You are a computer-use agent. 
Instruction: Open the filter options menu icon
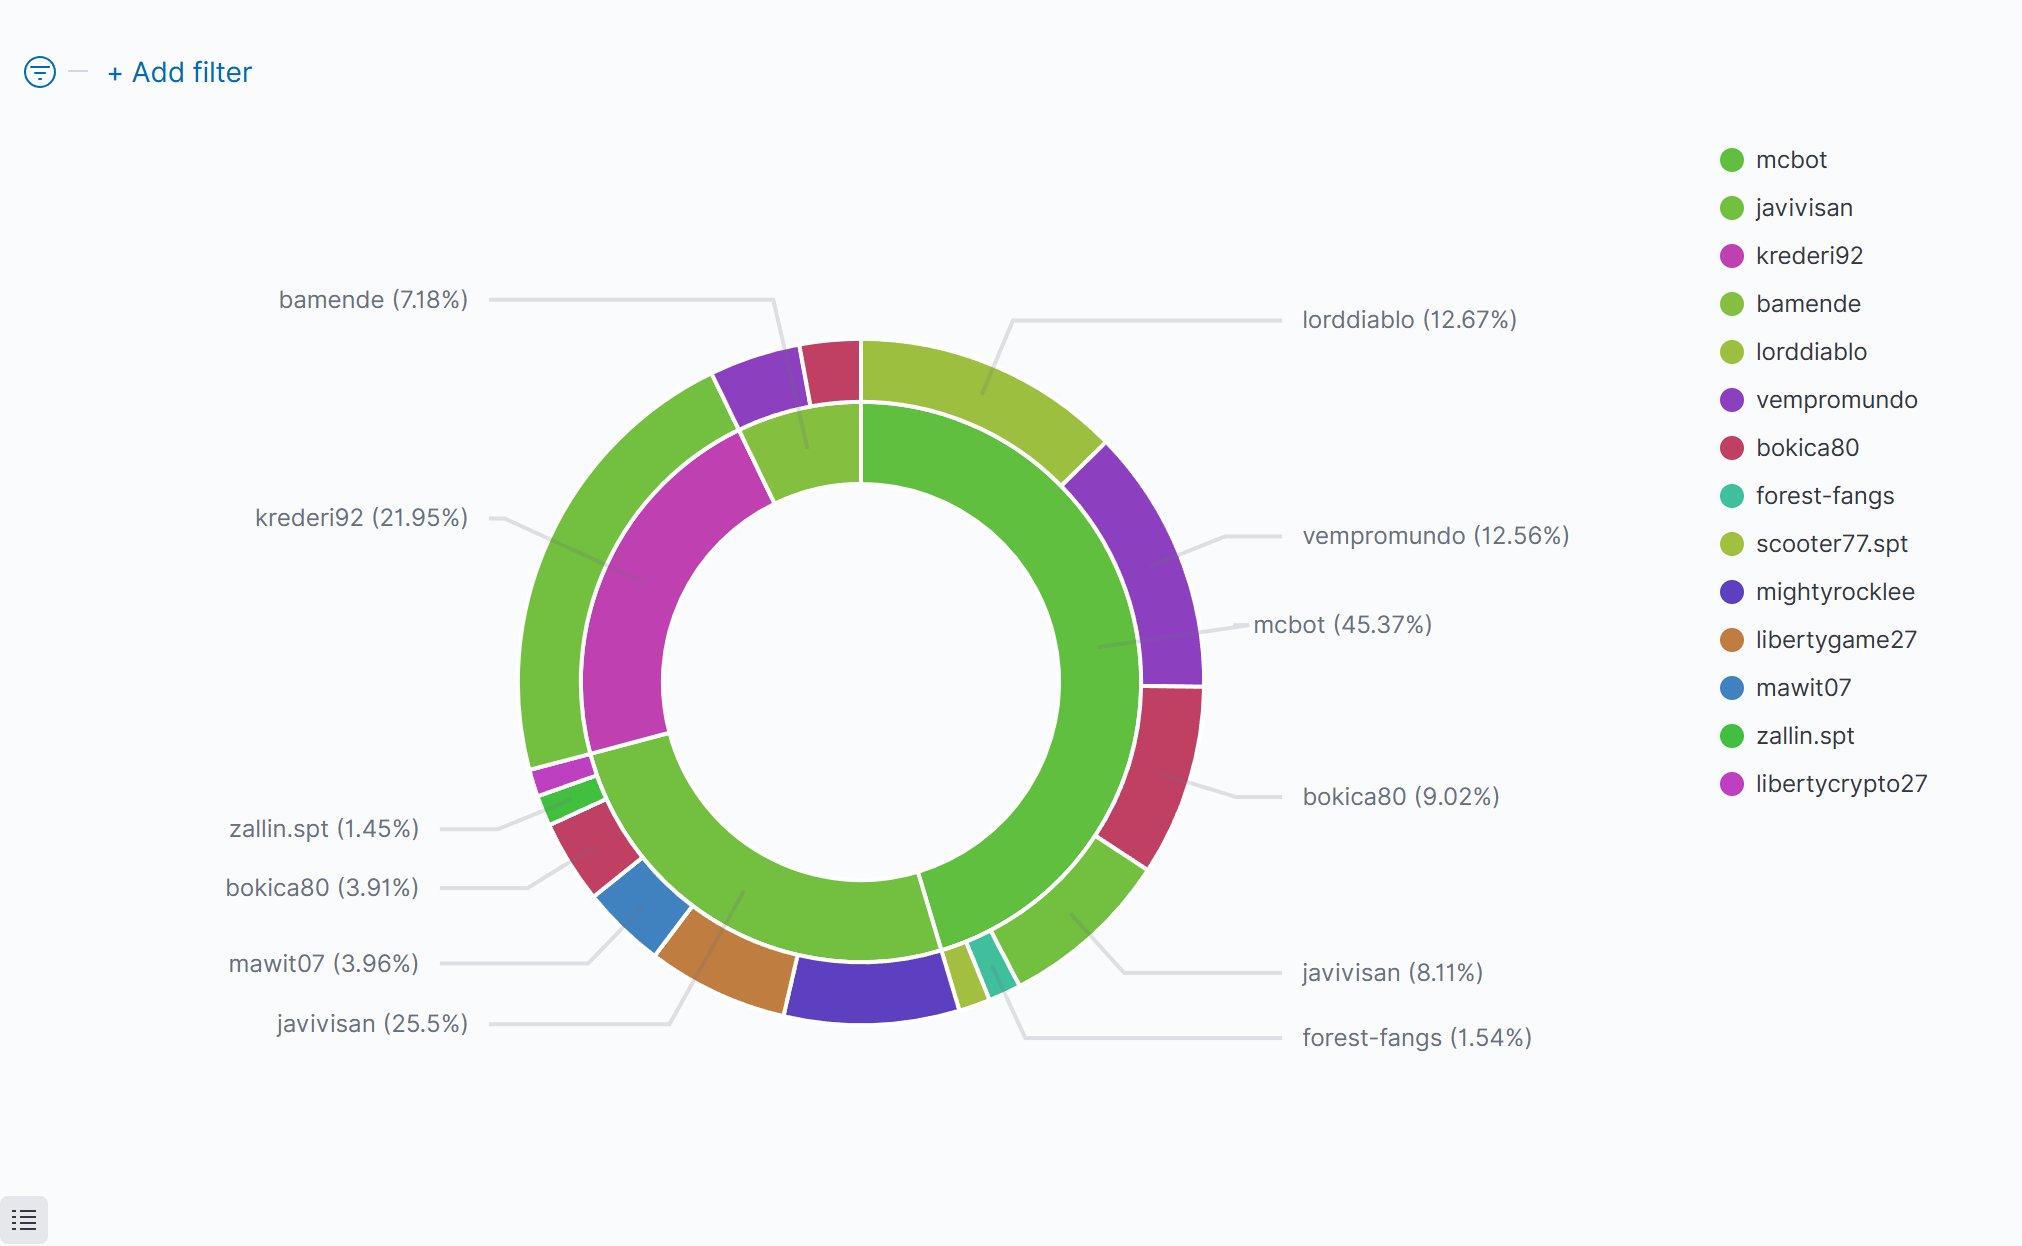[40, 72]
